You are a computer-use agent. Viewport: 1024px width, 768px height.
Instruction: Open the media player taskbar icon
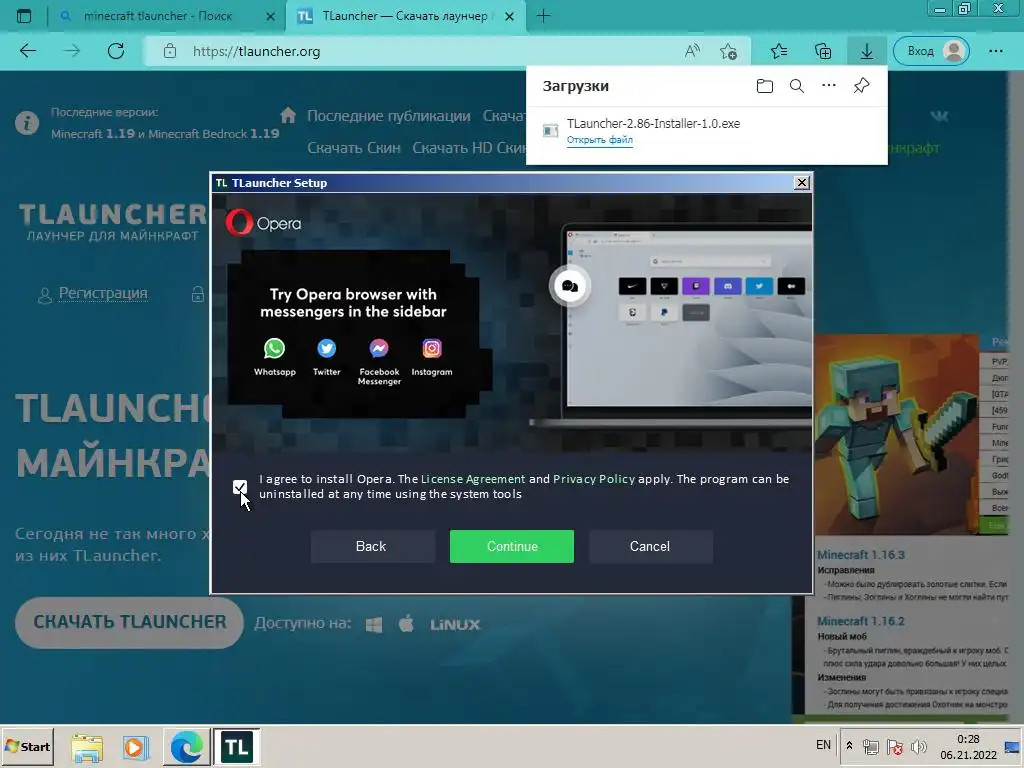135,747
